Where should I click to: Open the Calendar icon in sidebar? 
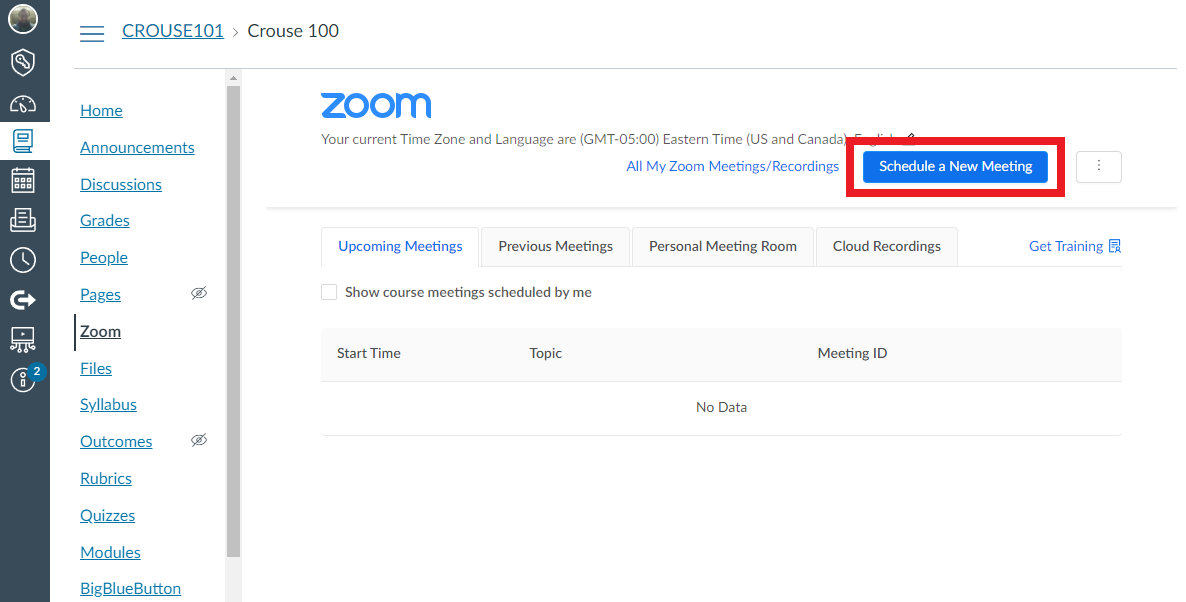(x=23, y=180)
